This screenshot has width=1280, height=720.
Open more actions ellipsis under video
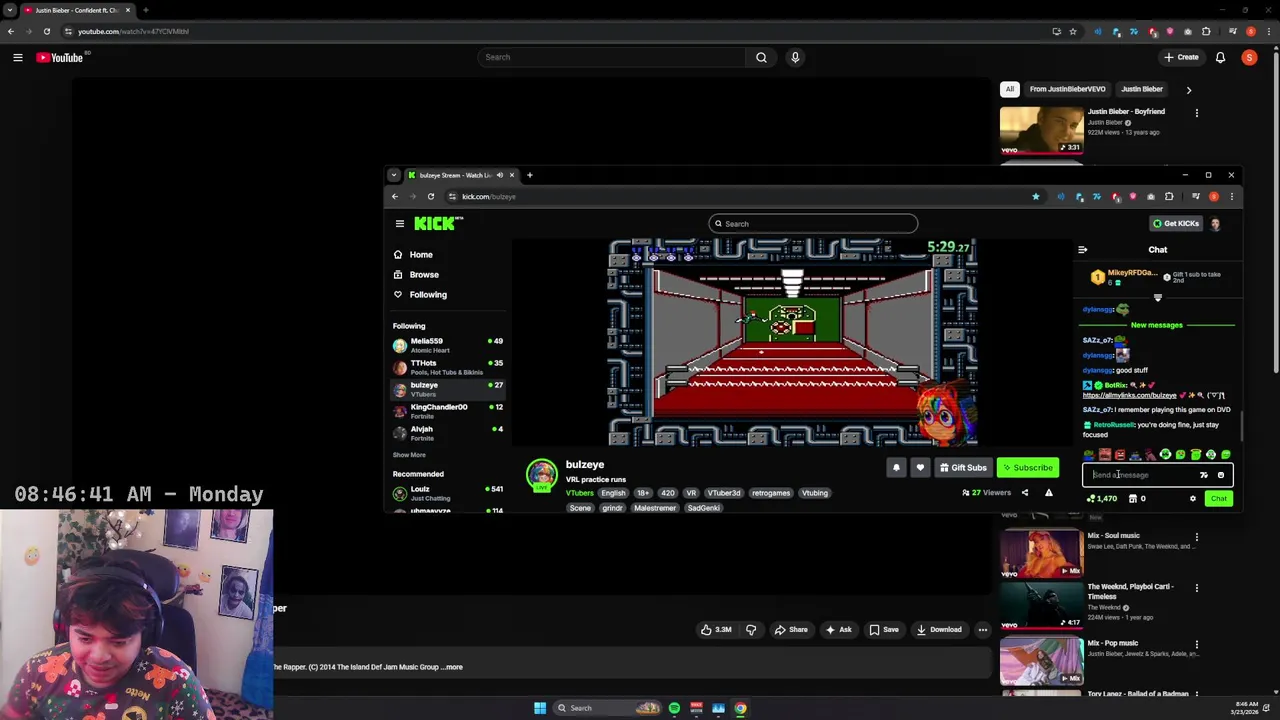coord(982,630)
